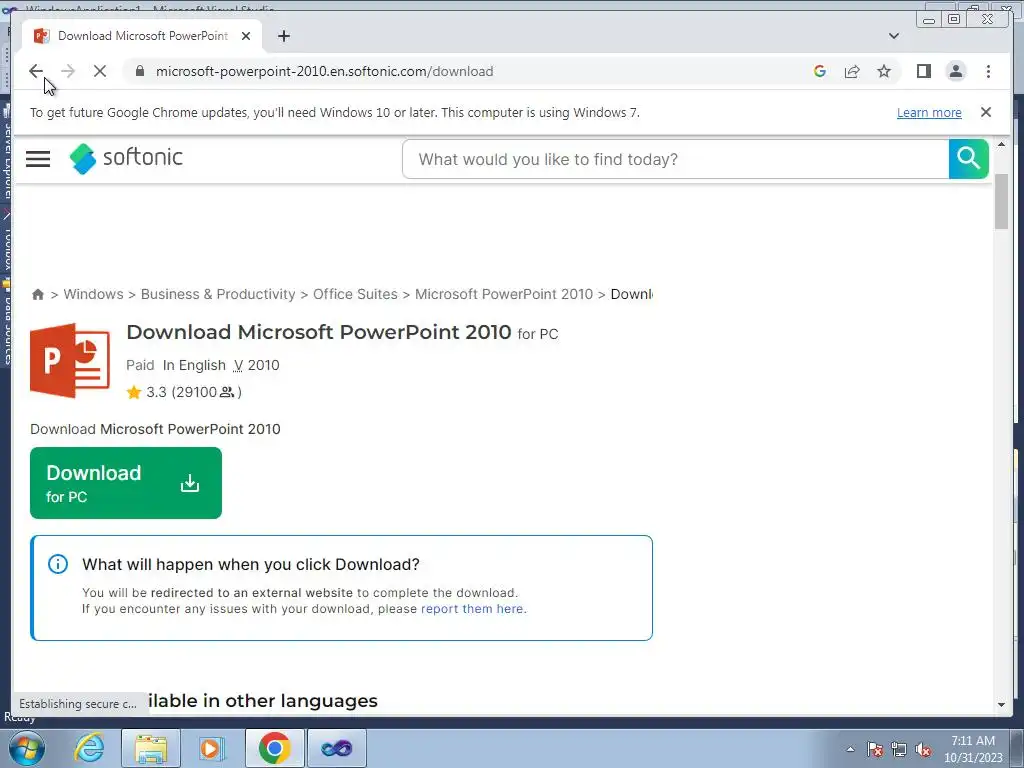This screenshot has width=1024, height=768.
Task: Open the Windows breadcrumb link
Action: (x=93, y=294)
